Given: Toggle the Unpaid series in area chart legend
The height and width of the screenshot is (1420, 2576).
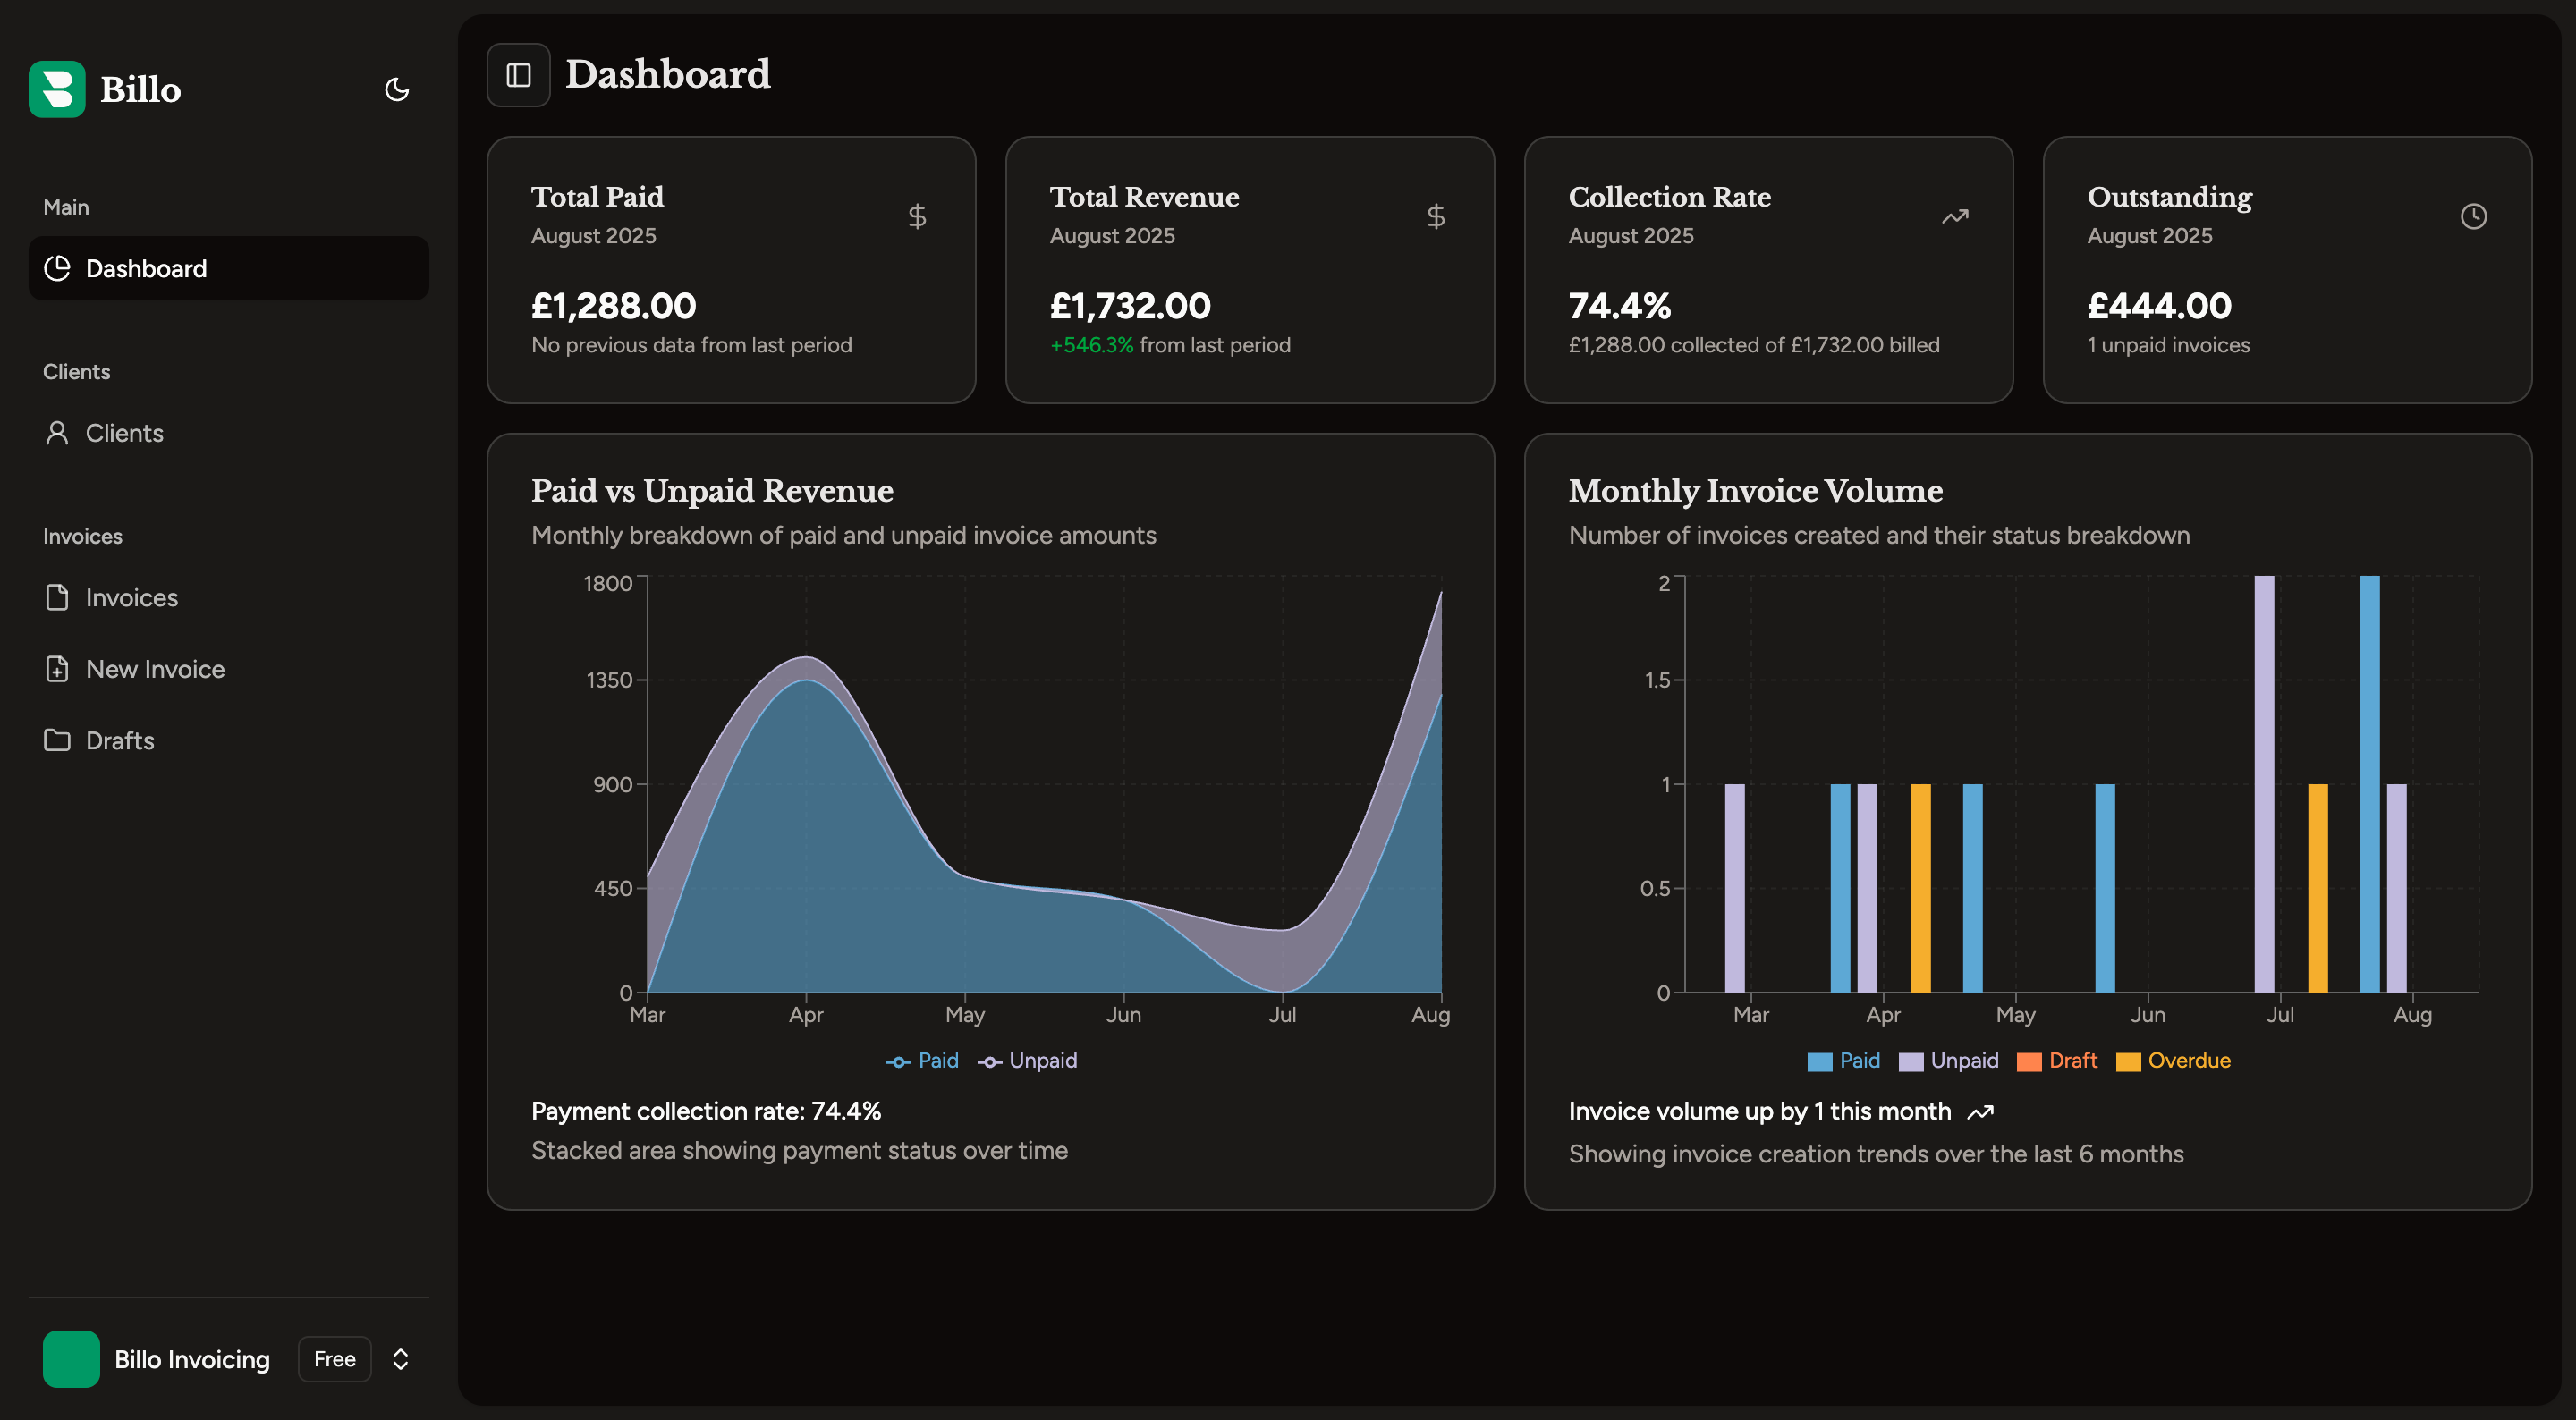Looking at the screenshot, I should [x=1028, y=1061].
